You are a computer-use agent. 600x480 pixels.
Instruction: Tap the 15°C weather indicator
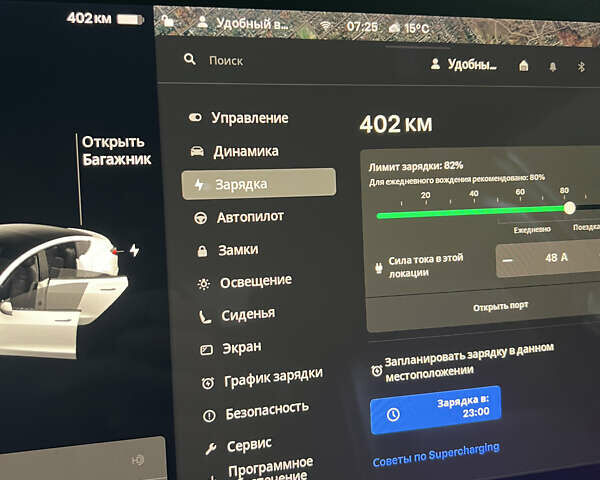click(x=409, y=28)
